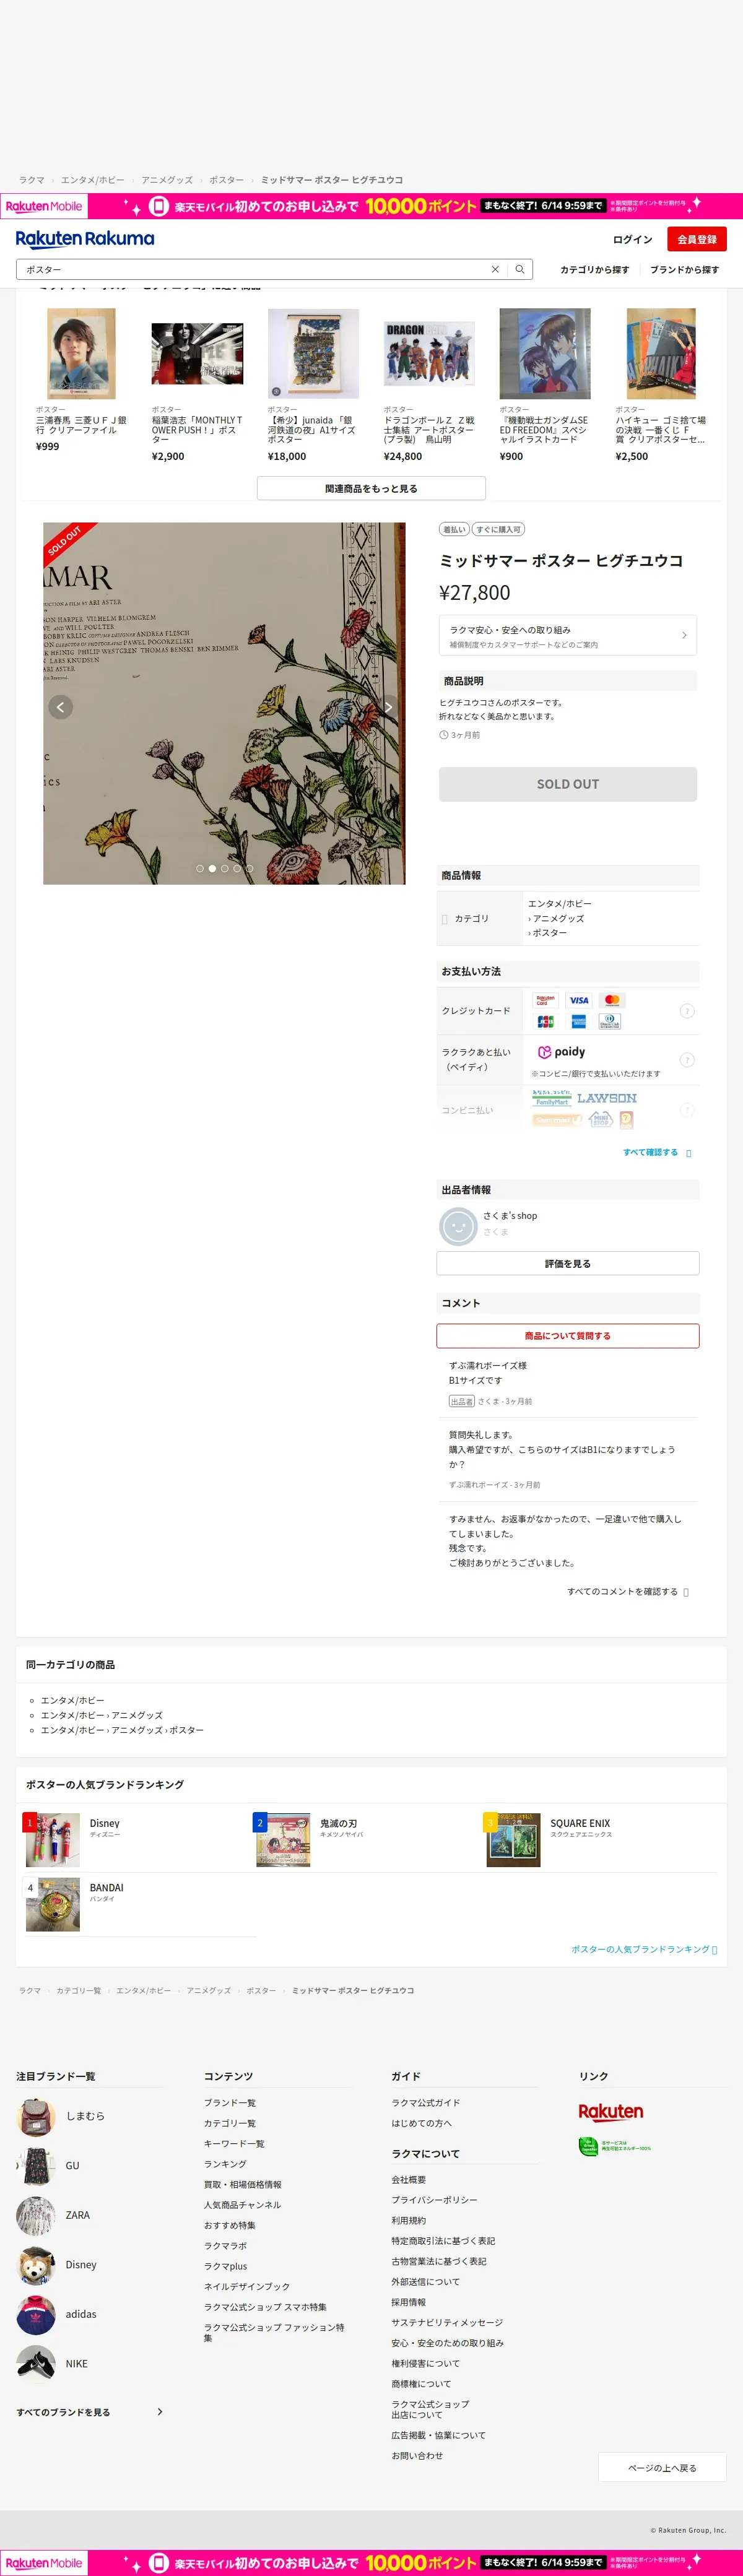Screen dimensions: 743x2576
Task: Click 商品について質問する button
Action: pos(568,1335)
